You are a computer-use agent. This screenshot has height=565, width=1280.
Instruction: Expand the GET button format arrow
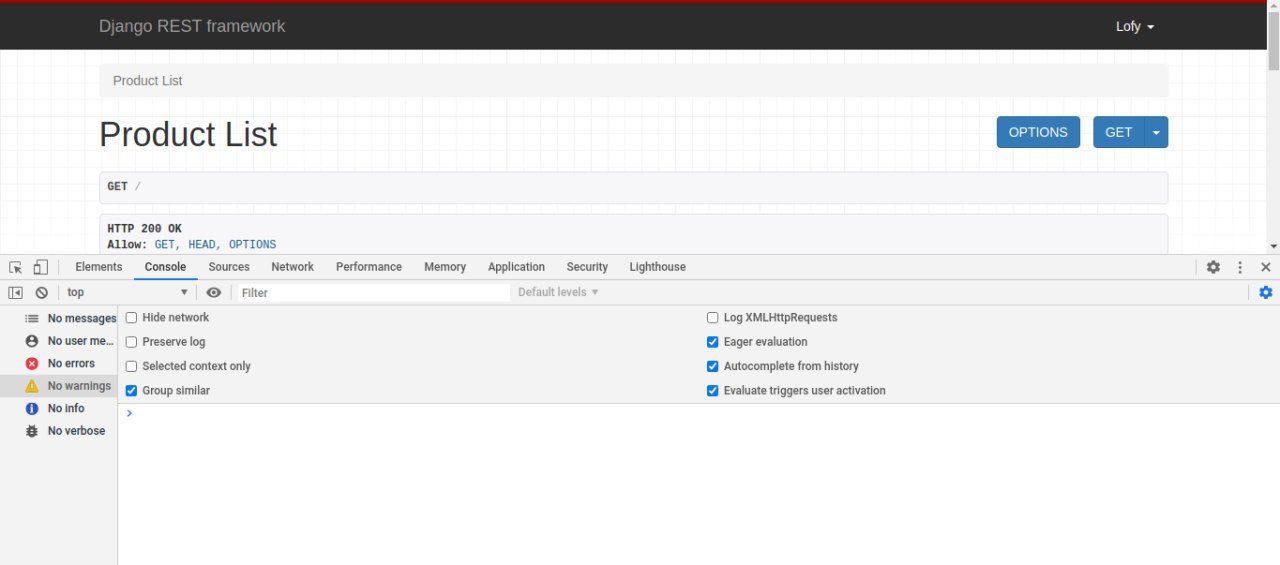[1156, 132]
